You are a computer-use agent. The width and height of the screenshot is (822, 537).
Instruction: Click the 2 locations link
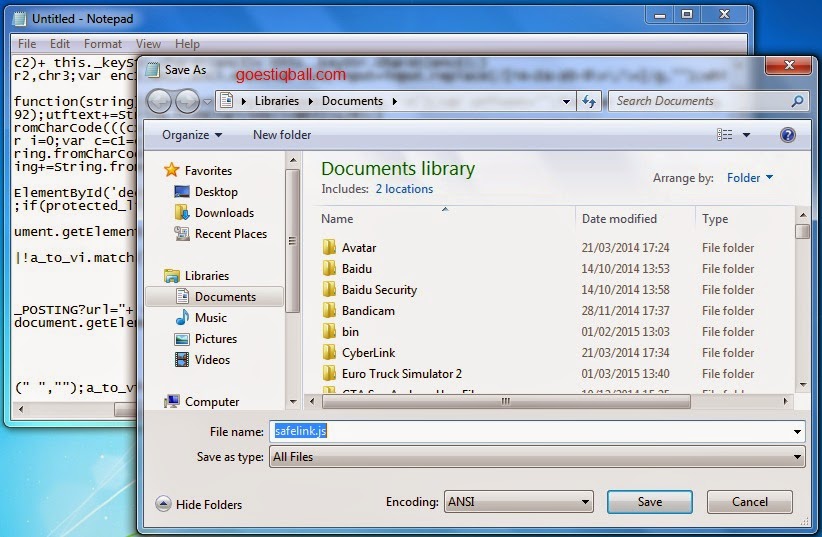point(404,189)
